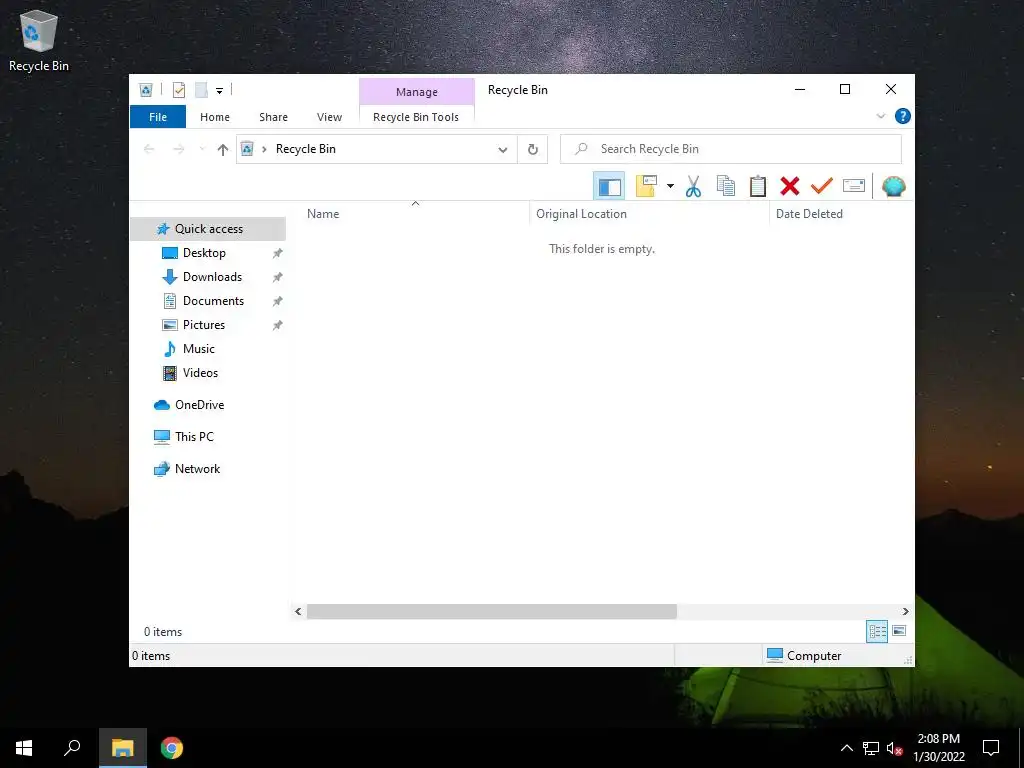Image resolution: width=1024 pixels, height=768 pixels.
Task: Click the quick access Properties checkmark icon
Action: [178, 90]
